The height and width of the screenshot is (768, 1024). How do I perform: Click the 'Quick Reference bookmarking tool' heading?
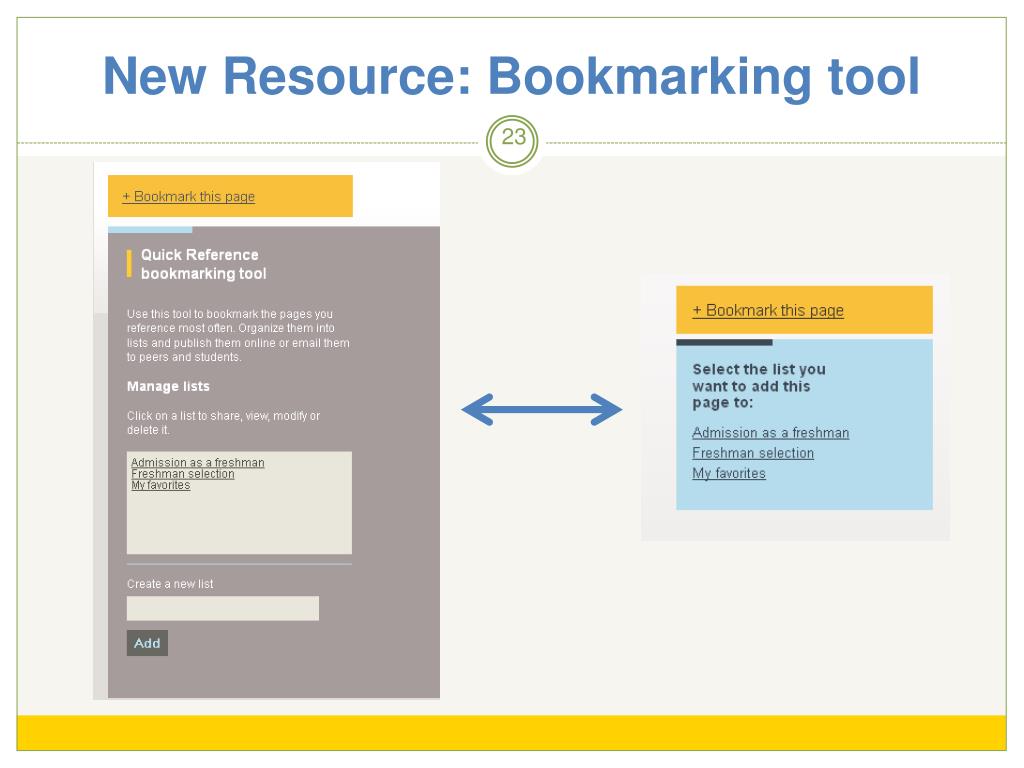click(204, 264)
